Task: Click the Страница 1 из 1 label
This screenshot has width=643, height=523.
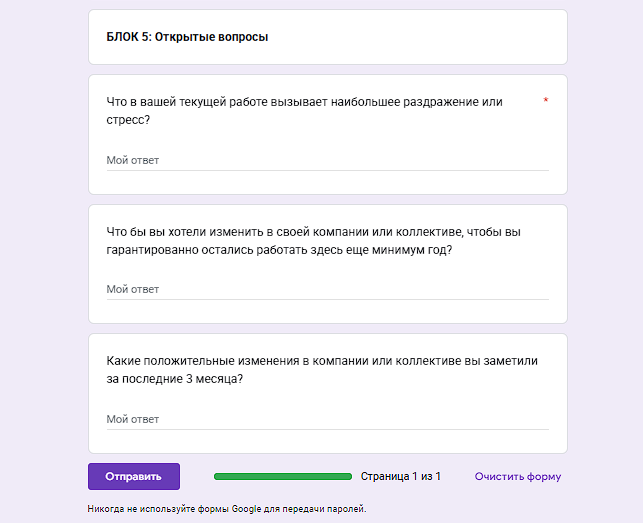Action: pyautogui.click(x=400, y=477)
